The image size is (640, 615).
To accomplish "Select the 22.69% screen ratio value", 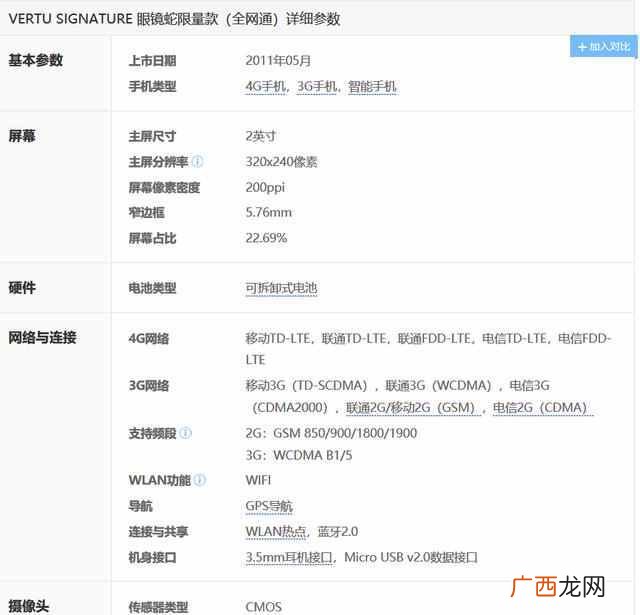I will coord(266,238).
